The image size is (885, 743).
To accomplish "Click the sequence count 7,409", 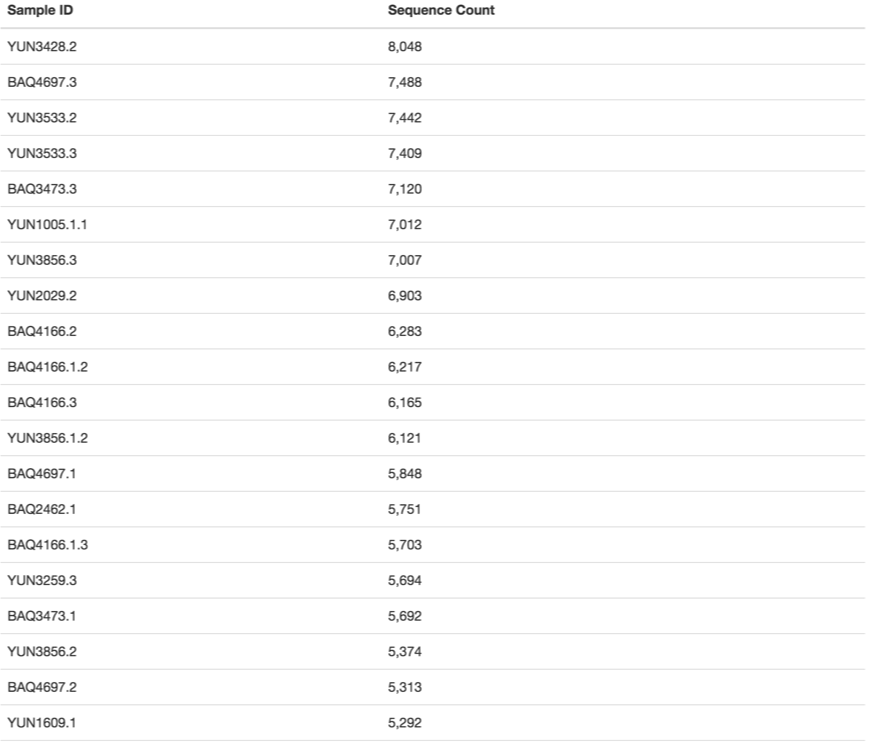I will tap(405, 153).
